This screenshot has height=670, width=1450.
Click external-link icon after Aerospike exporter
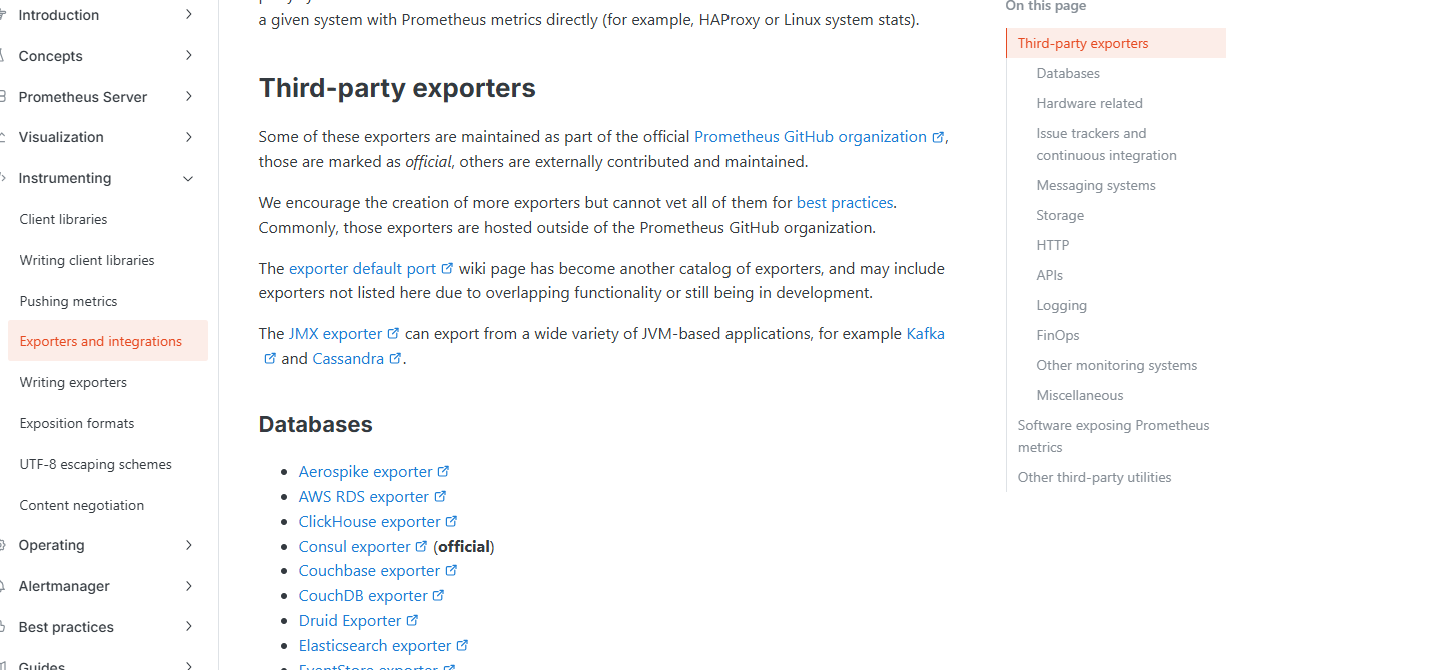click(x=444, y=471)
